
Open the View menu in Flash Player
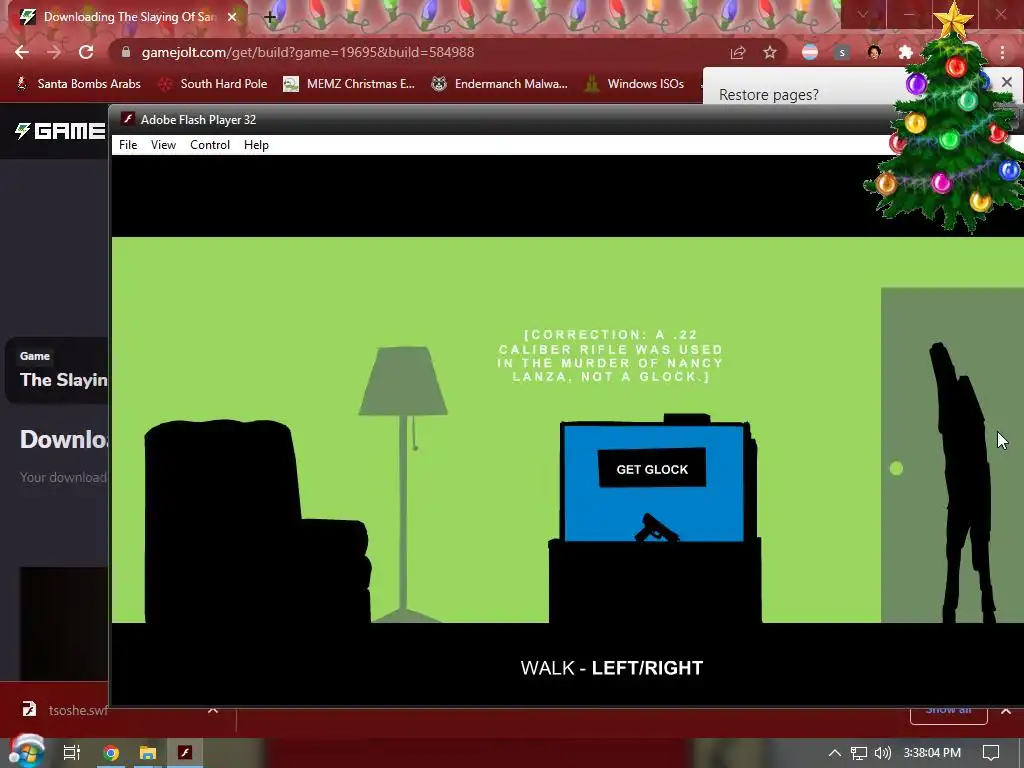click(x=163, y=145)
